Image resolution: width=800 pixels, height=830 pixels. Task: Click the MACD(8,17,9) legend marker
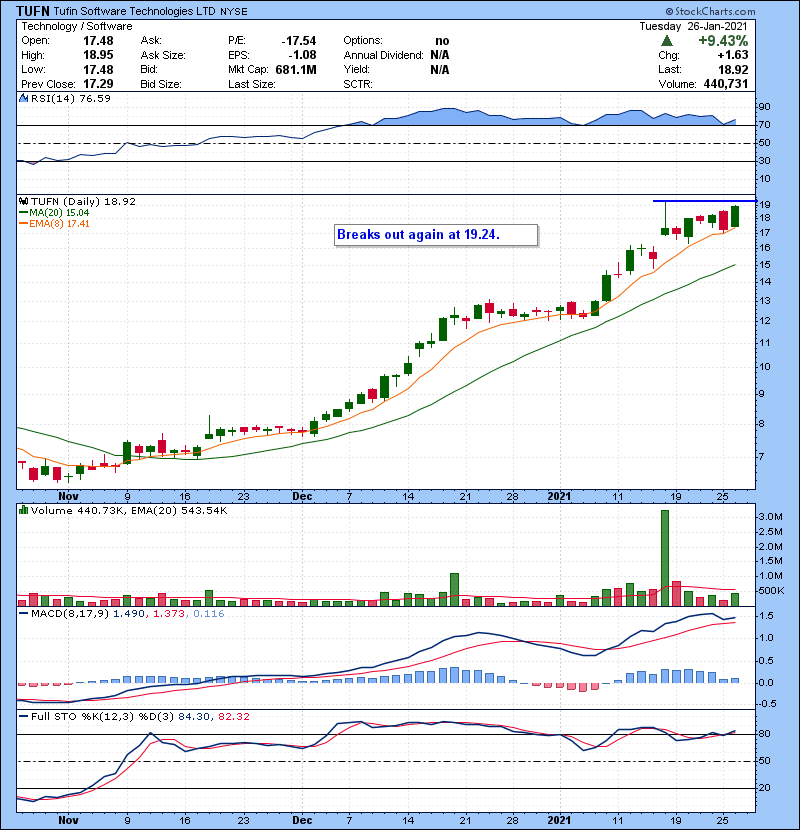(x=24, y=612)
